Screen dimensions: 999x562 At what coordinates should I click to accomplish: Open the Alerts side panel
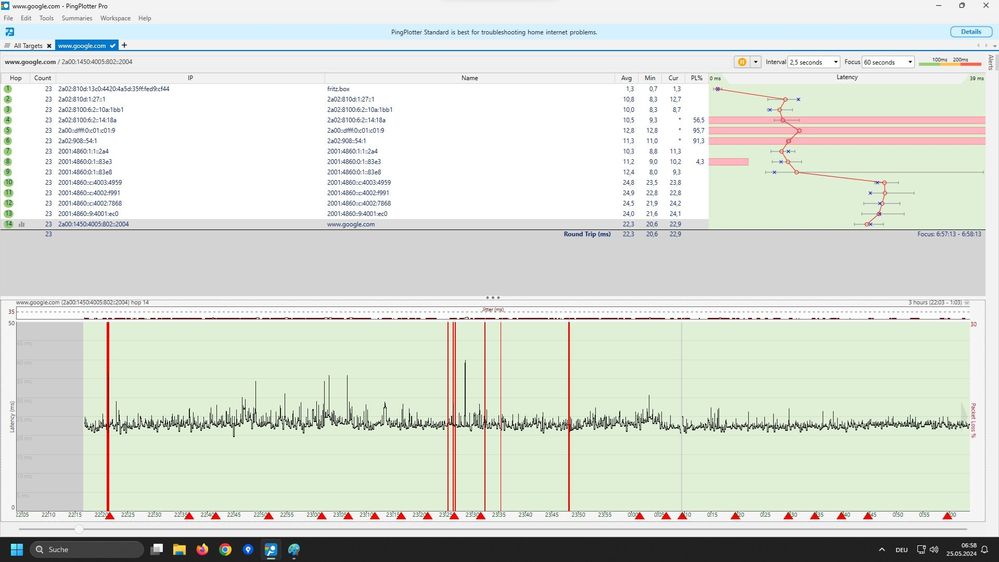(991, 62)
